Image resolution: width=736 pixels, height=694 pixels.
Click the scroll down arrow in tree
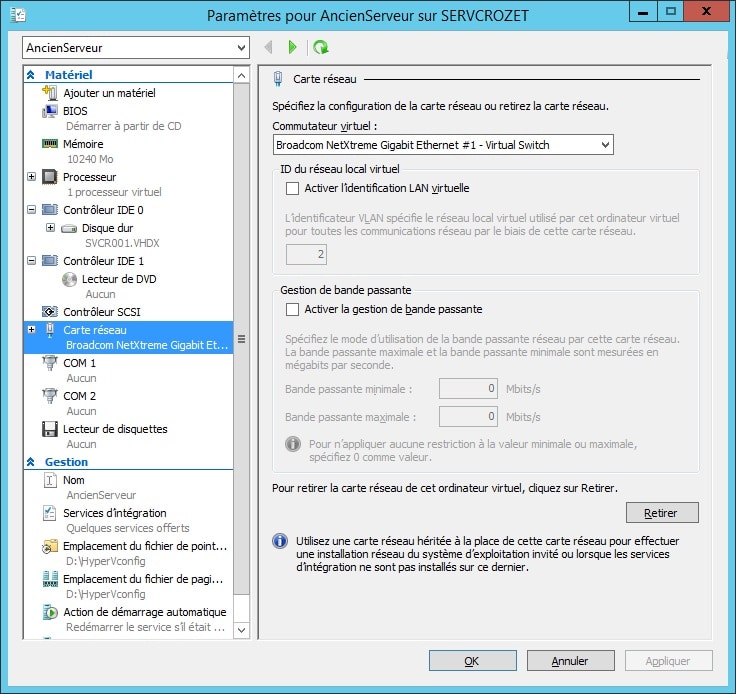[x=241, y=630]
